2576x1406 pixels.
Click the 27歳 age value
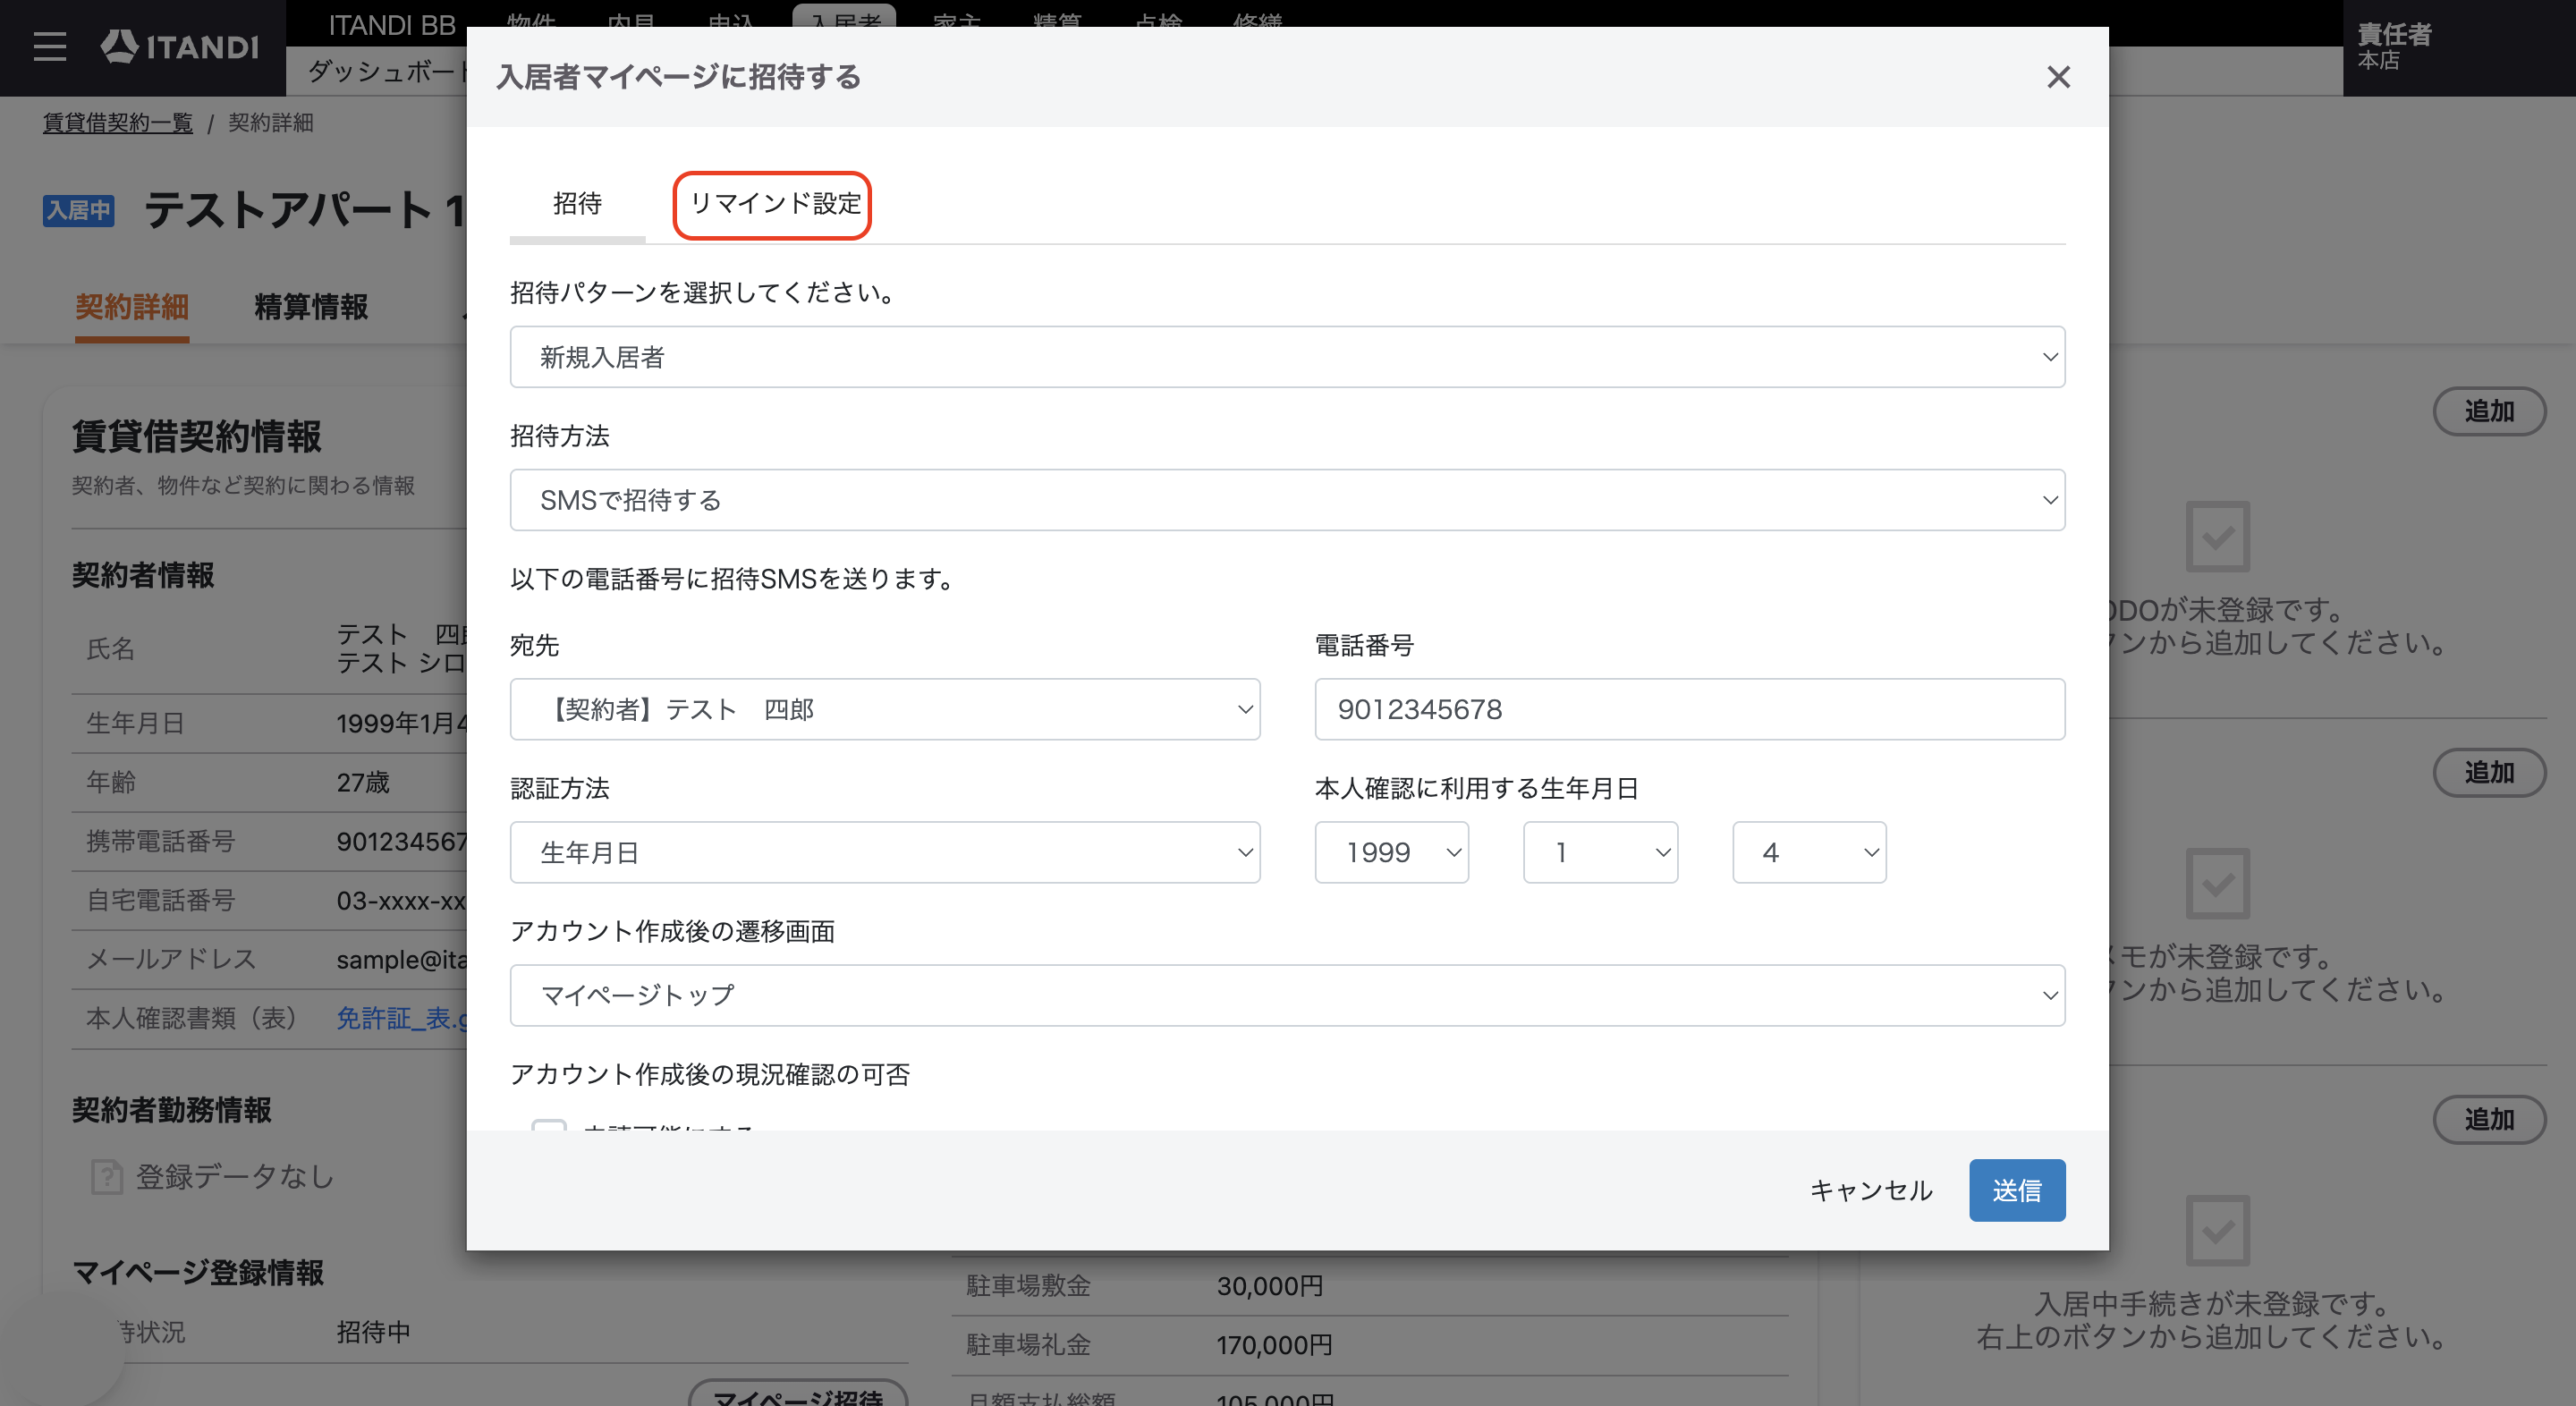click(x=363, y=782)
